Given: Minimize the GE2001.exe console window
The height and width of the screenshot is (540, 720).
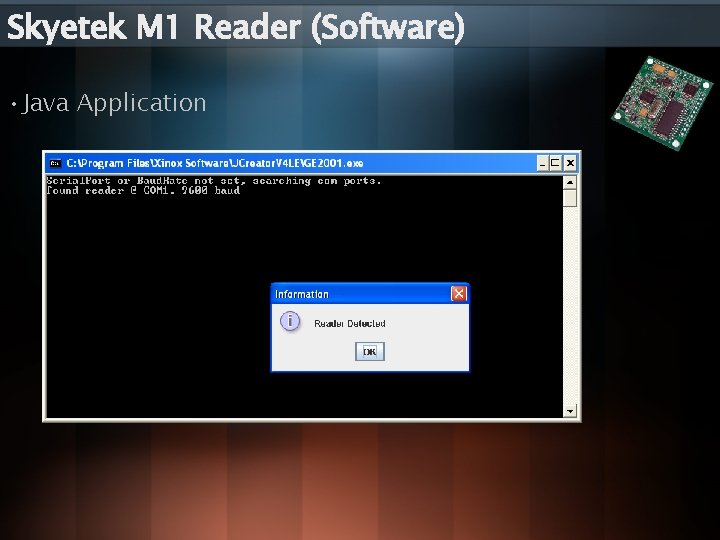Looking at the screenshot, I should (x=543, y=163).
